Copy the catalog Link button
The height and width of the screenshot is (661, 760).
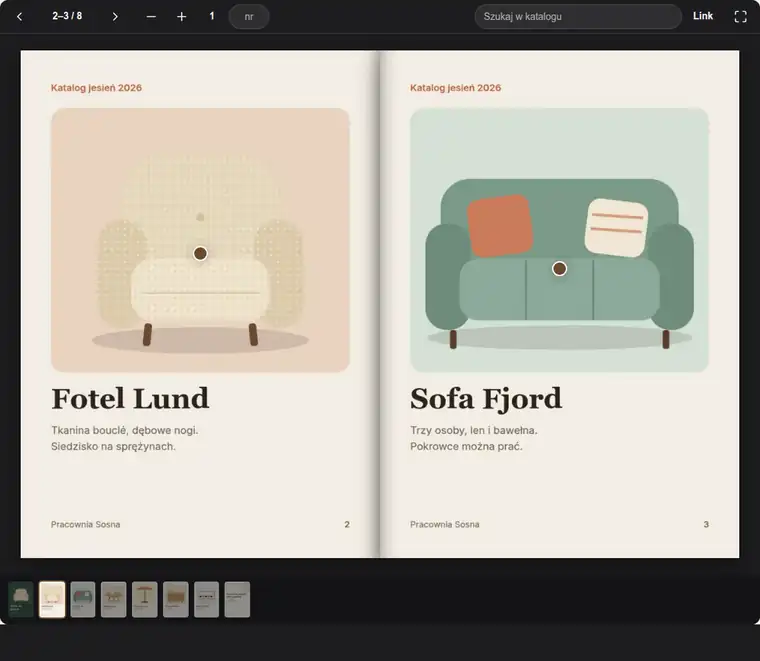point(703,16)
